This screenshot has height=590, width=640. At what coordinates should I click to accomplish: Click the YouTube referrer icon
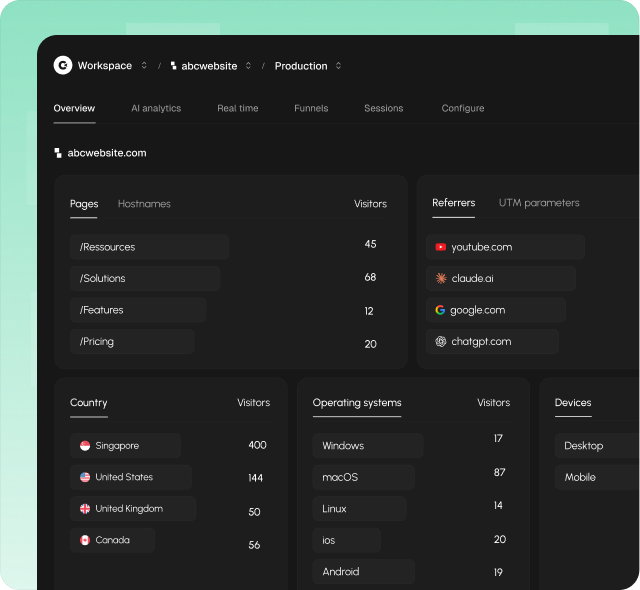coord(440,247)
